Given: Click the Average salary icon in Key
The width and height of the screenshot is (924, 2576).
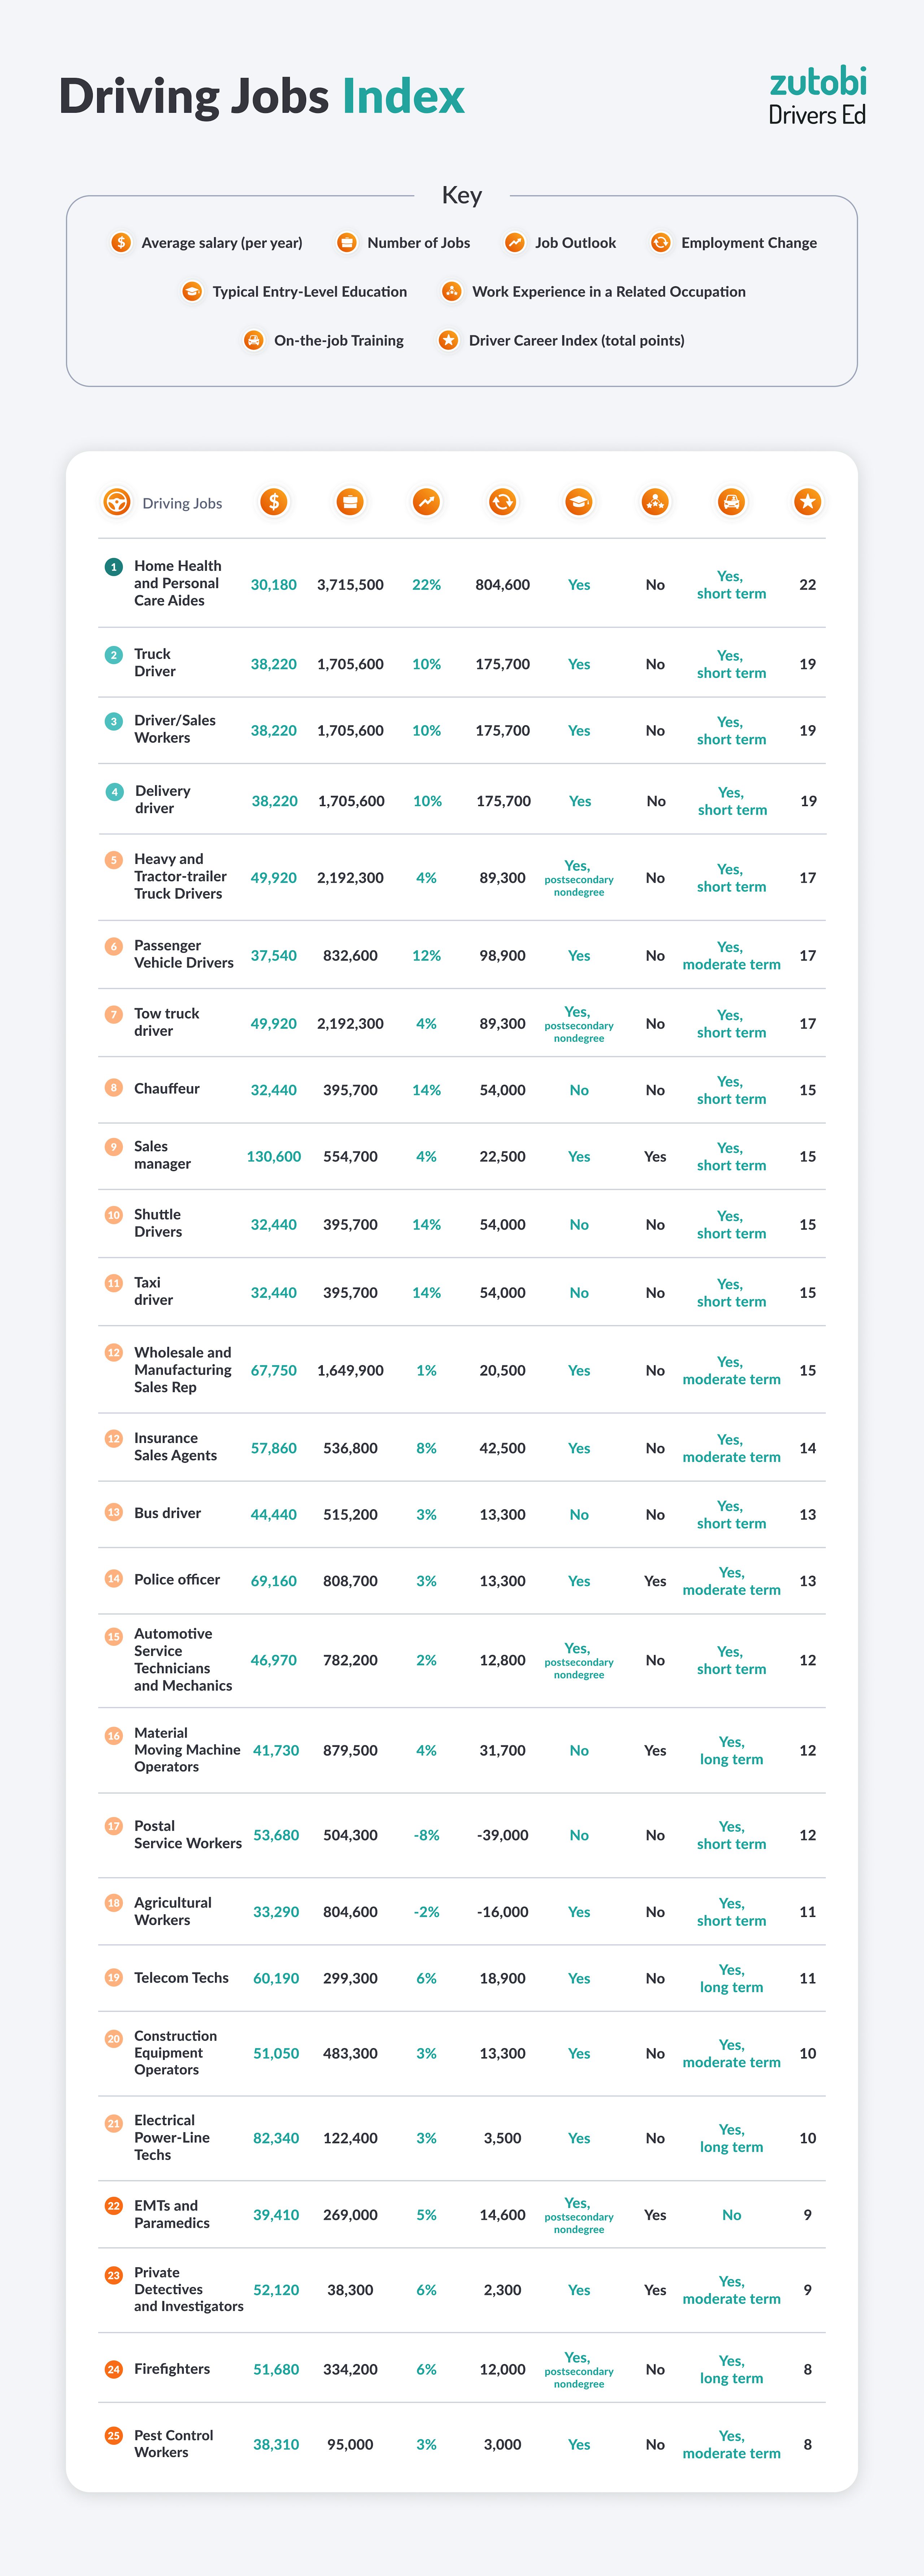Looking at the screenshot, I should (x=121, y=243).
